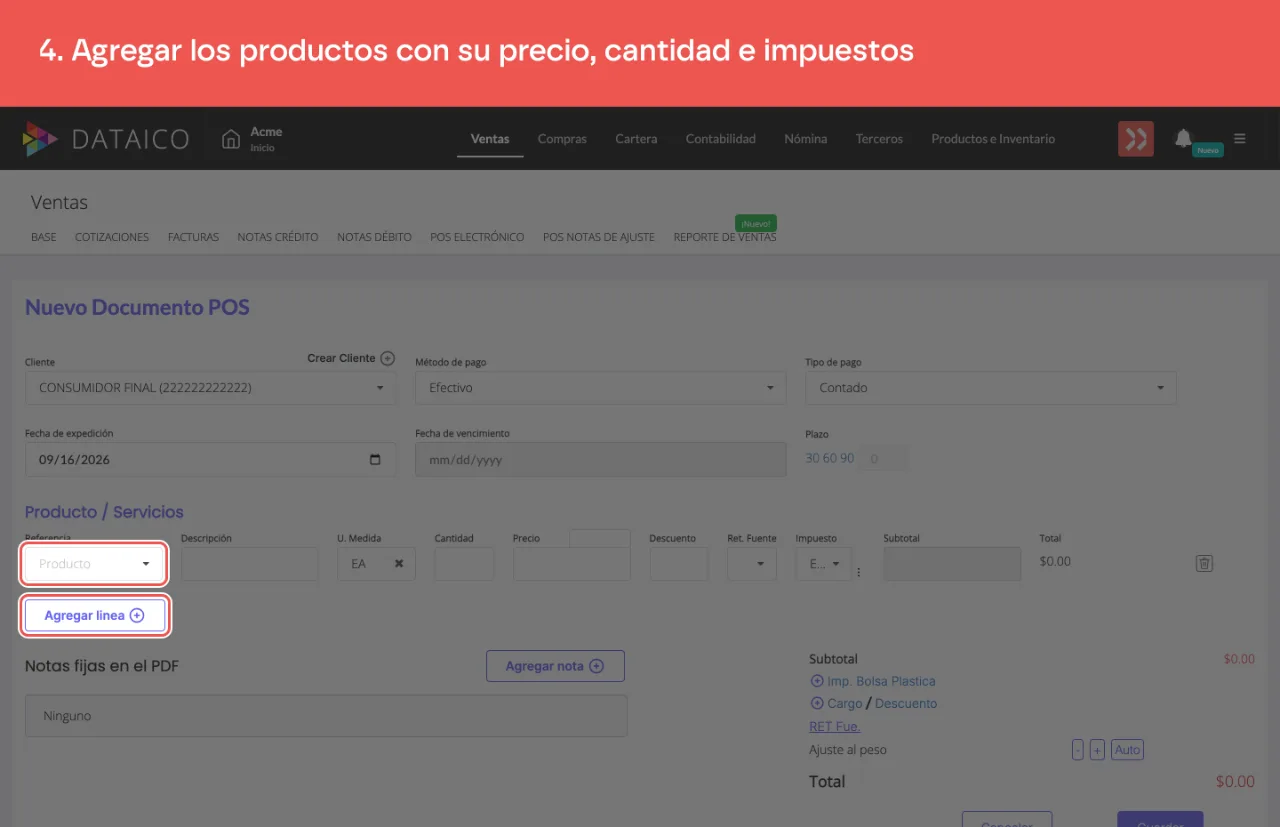Delete the product line with trash icon
Image resolution: width=1280 pixels, height=827 pixels.
tap(1204, 563)
